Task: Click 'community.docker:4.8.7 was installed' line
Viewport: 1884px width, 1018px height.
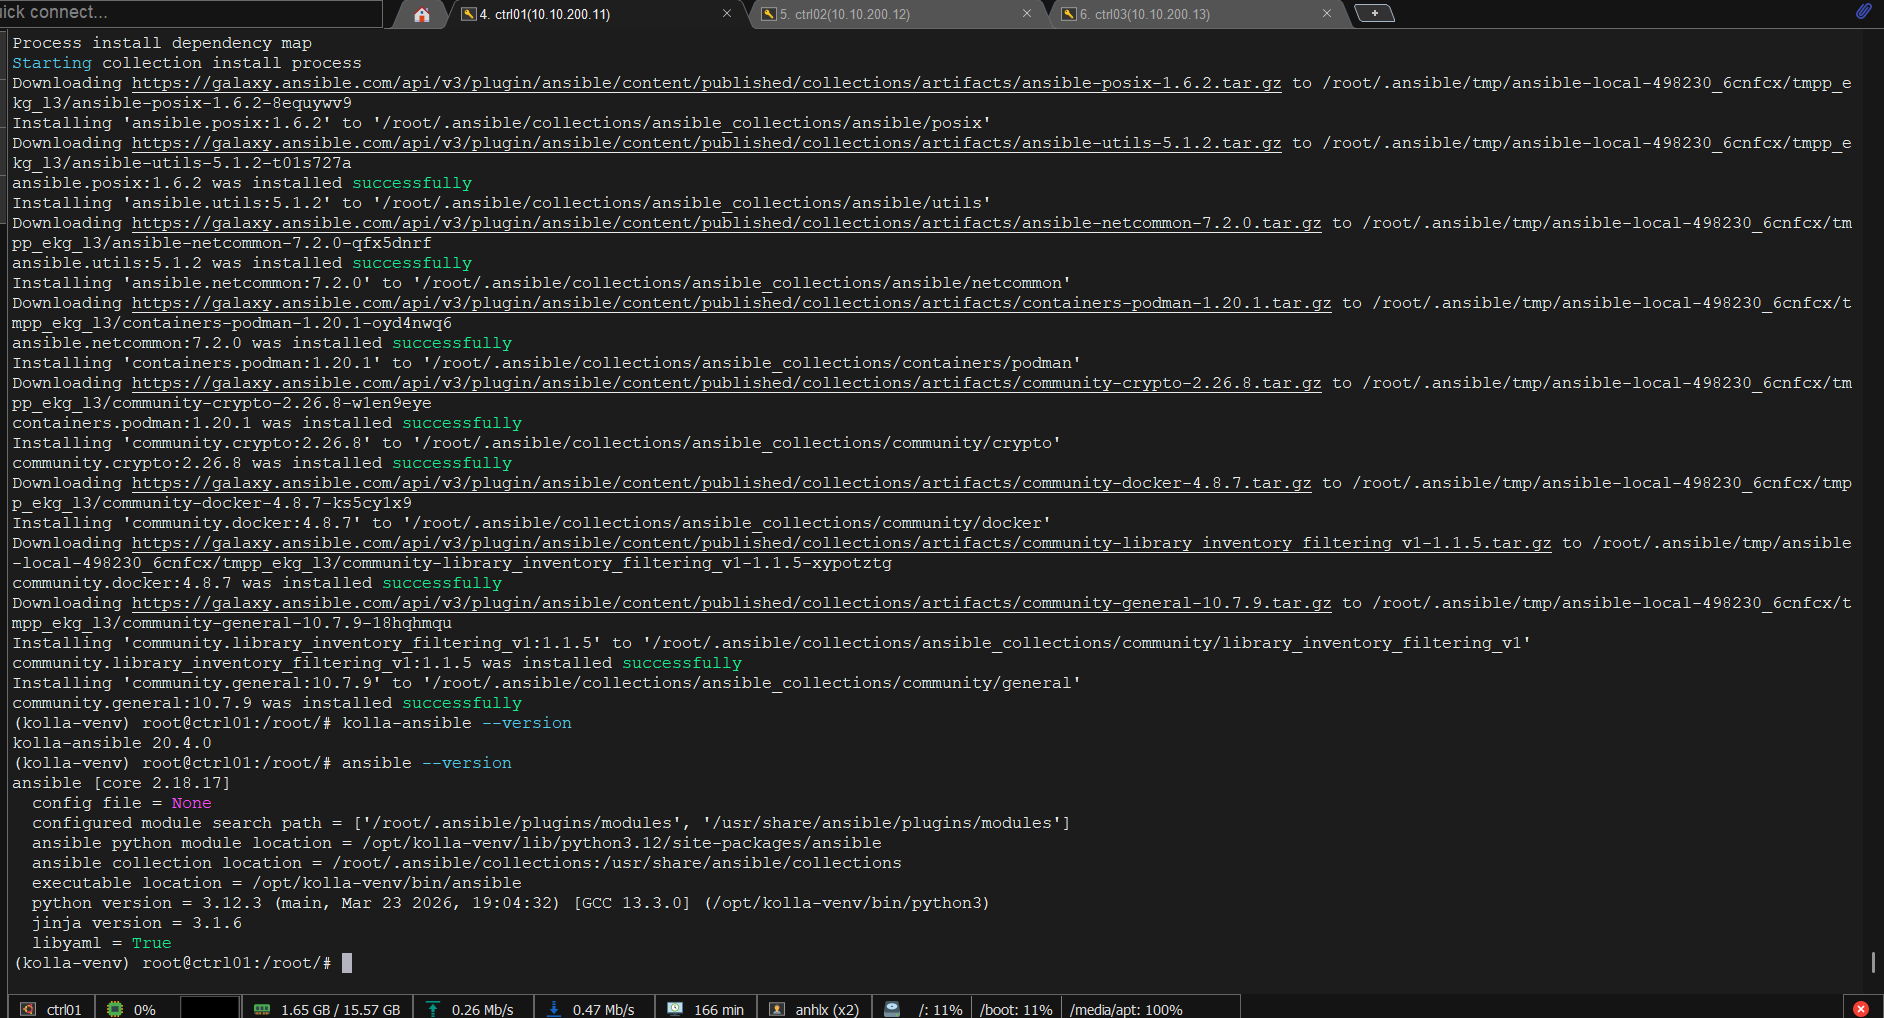Action: (x=257, y=583)
